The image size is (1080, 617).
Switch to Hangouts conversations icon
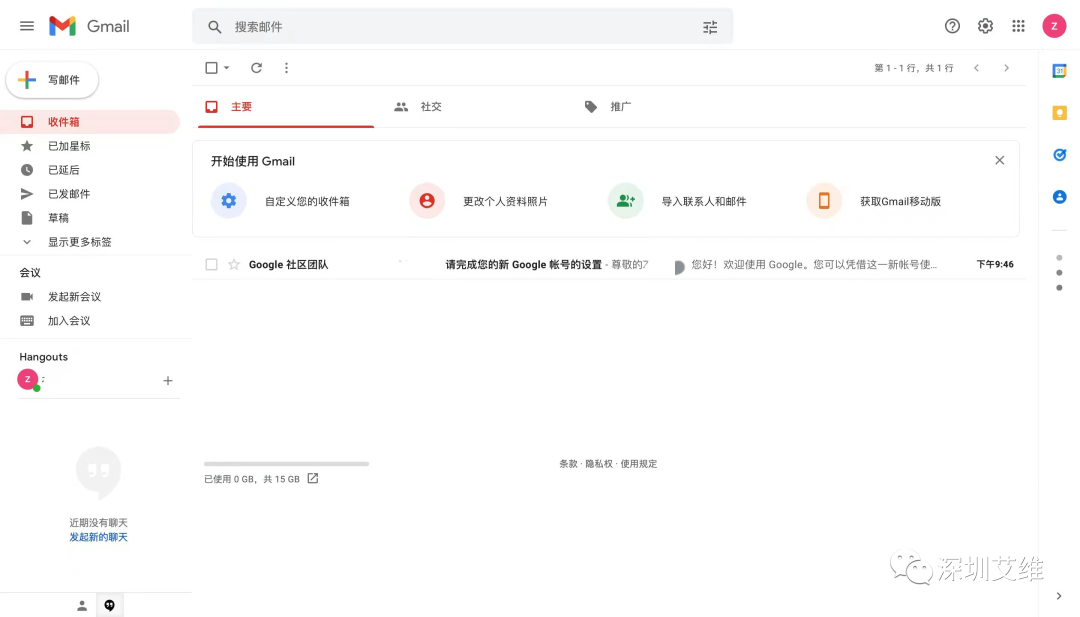110,605
